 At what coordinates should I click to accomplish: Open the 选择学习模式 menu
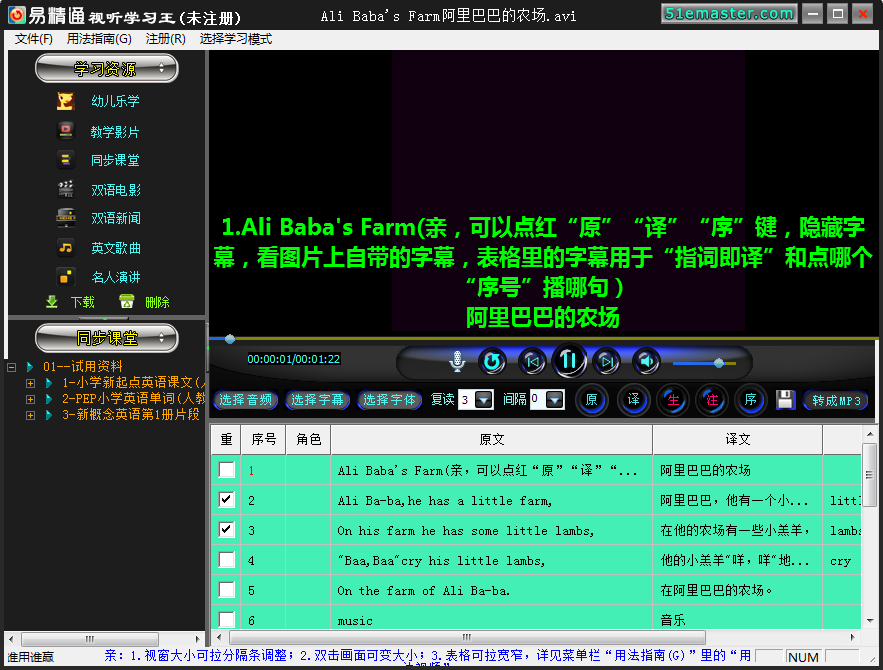[235, 39]
